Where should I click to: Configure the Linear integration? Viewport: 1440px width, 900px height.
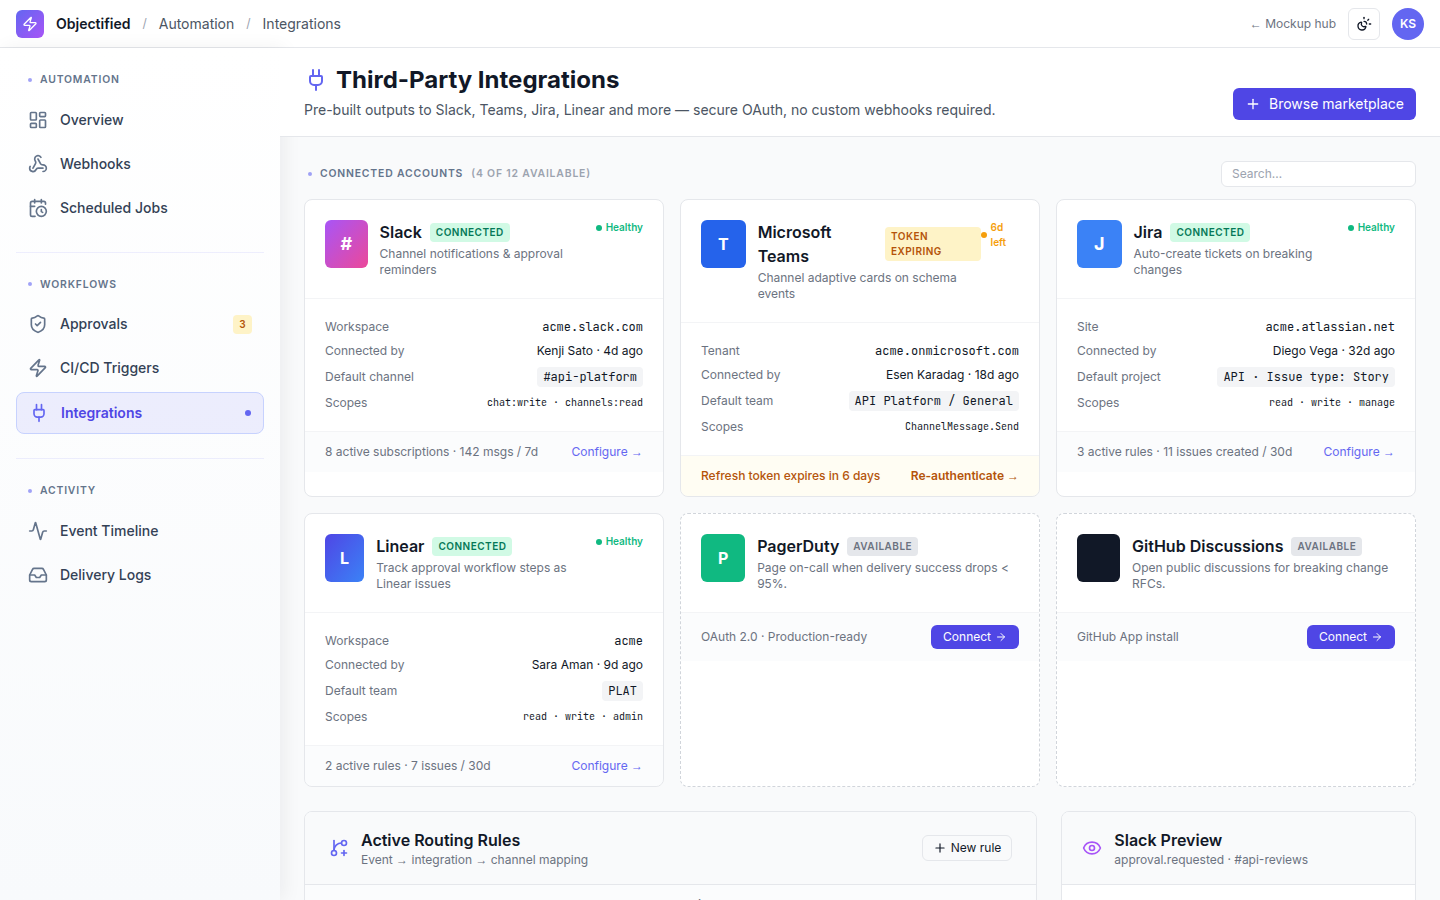click(x=606, y=766)
